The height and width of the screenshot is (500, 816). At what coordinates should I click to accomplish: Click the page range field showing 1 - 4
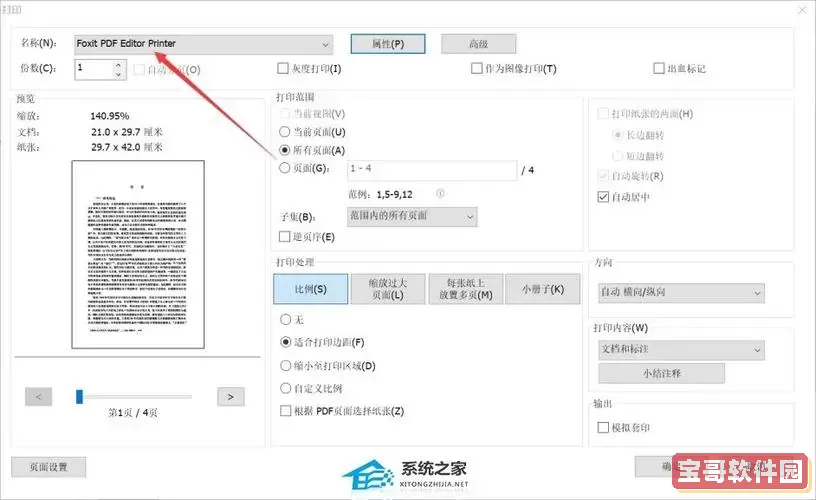pyautogui.click(x=432, y=170)
